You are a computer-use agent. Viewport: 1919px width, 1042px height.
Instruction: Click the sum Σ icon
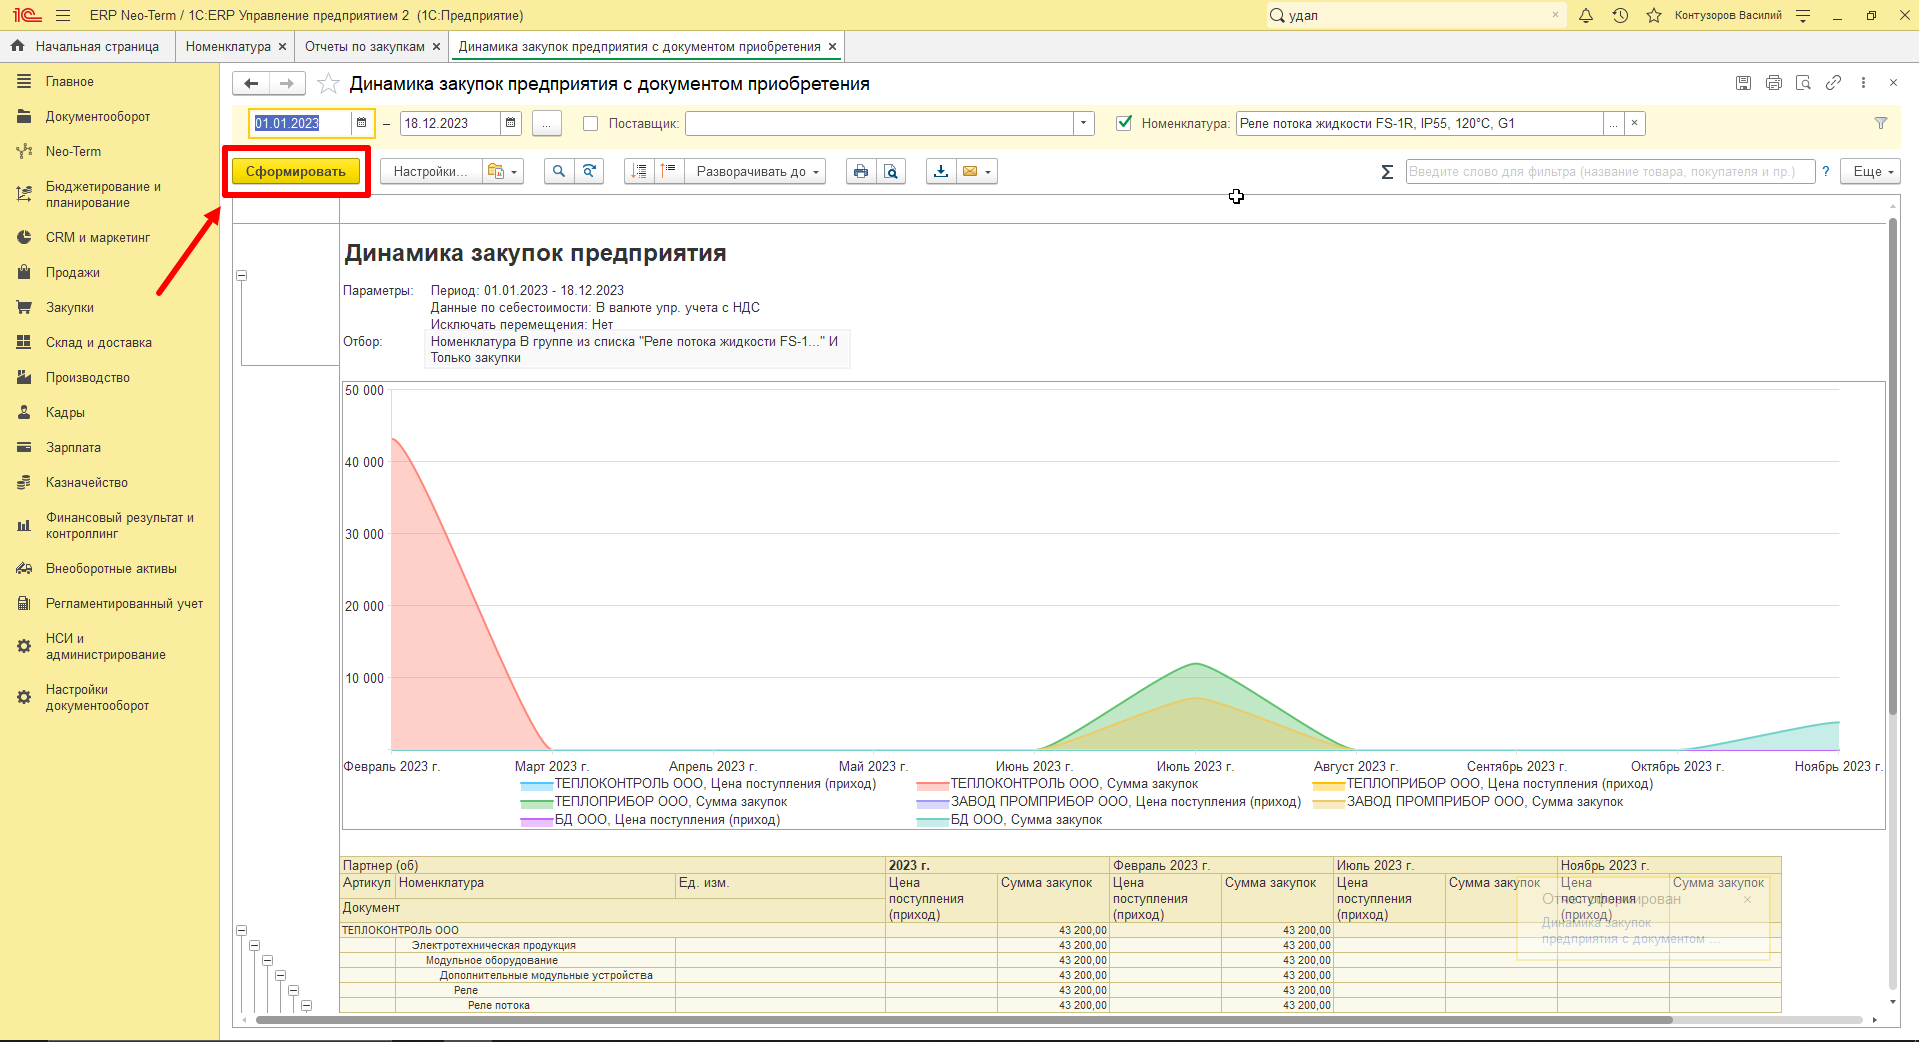point(1387,172)
